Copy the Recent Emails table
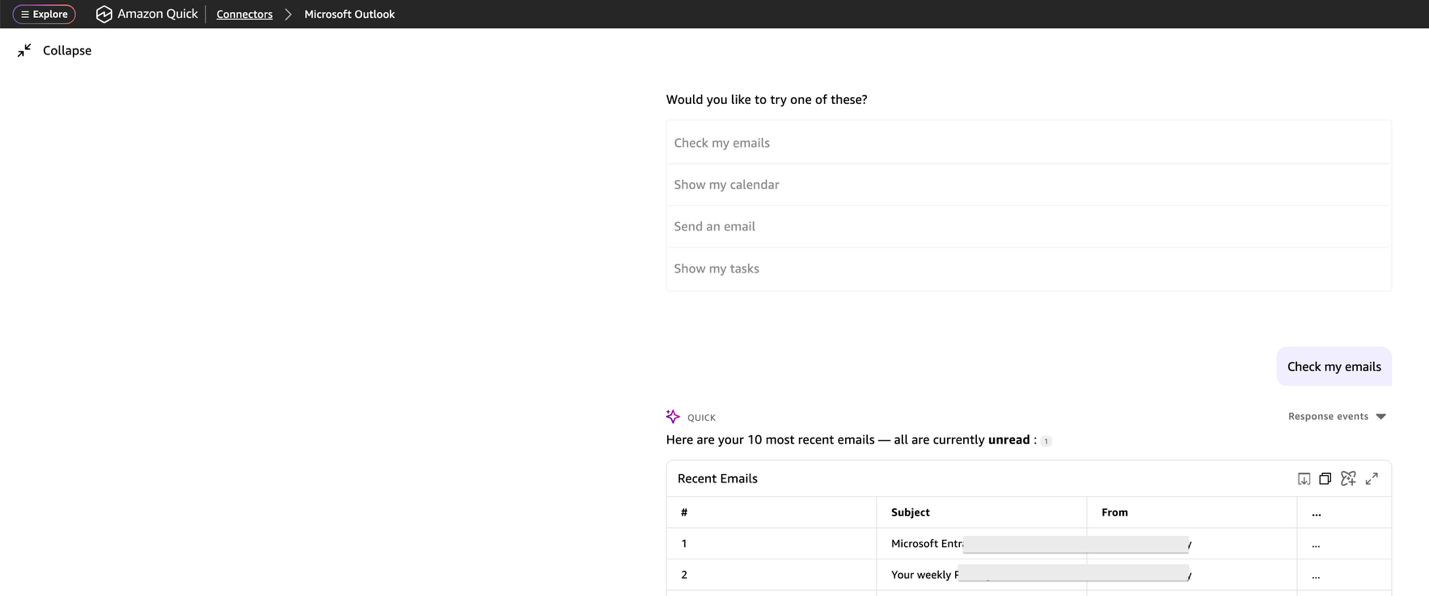1429x596 pixels. click(x=1325, y=479)
